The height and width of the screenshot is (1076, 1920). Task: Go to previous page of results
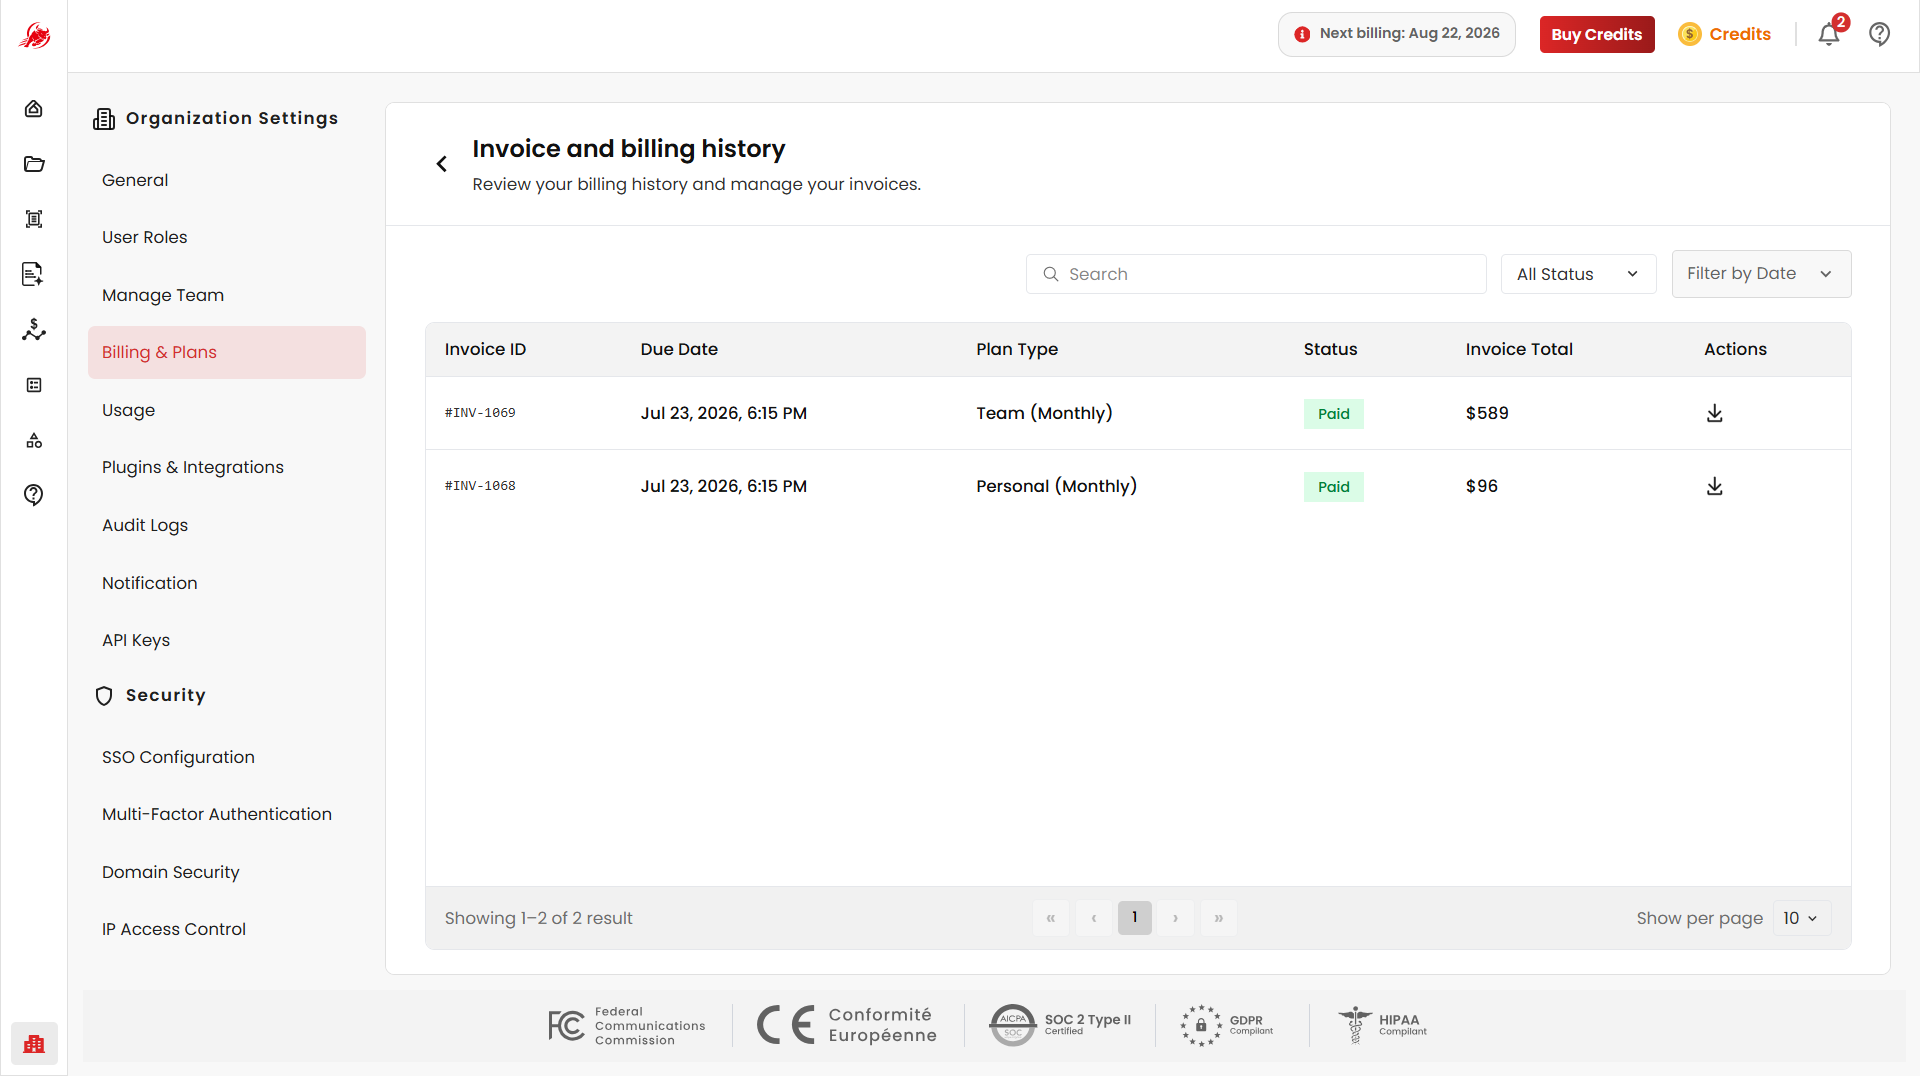point(1094,918)
